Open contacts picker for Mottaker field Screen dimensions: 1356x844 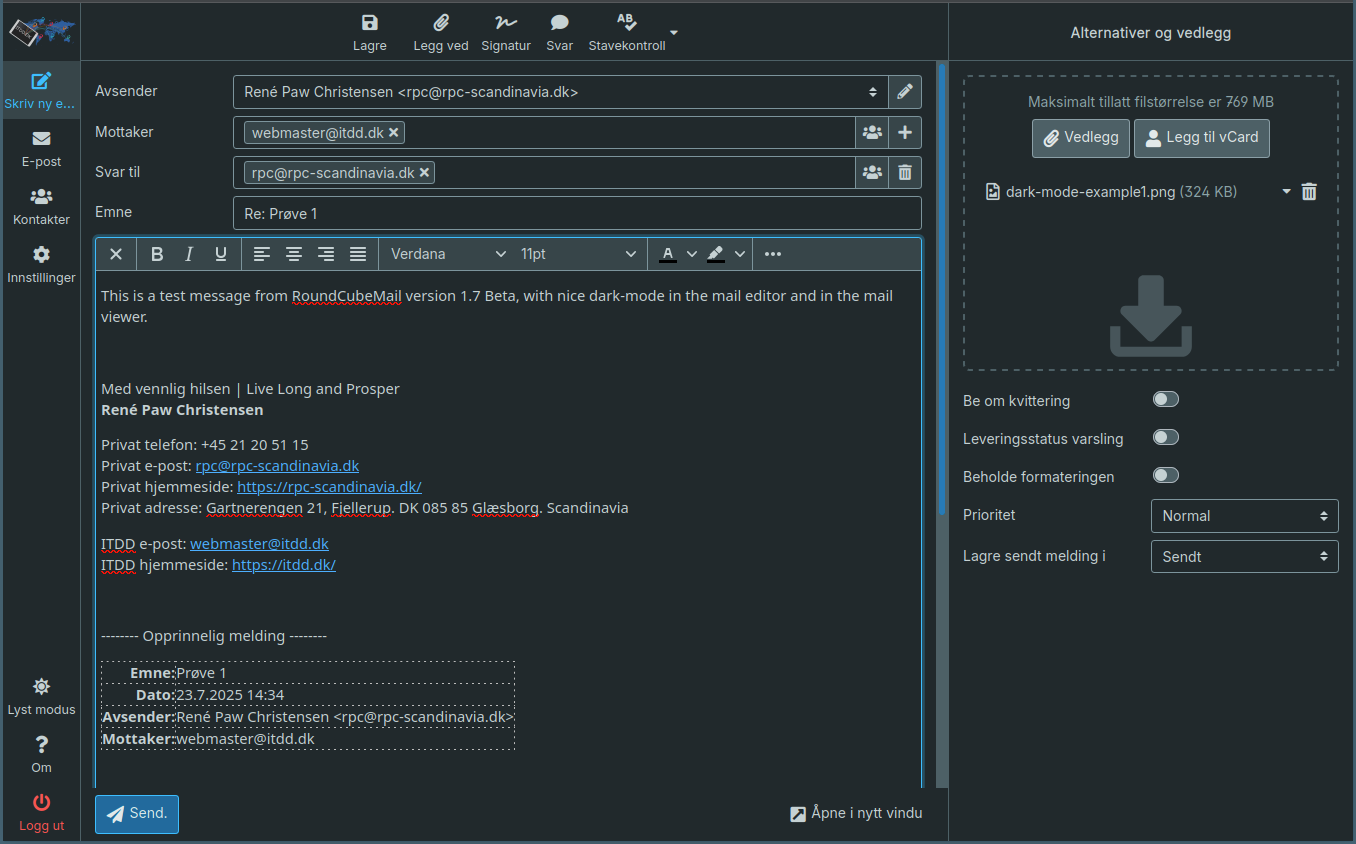tap(871, 131)
